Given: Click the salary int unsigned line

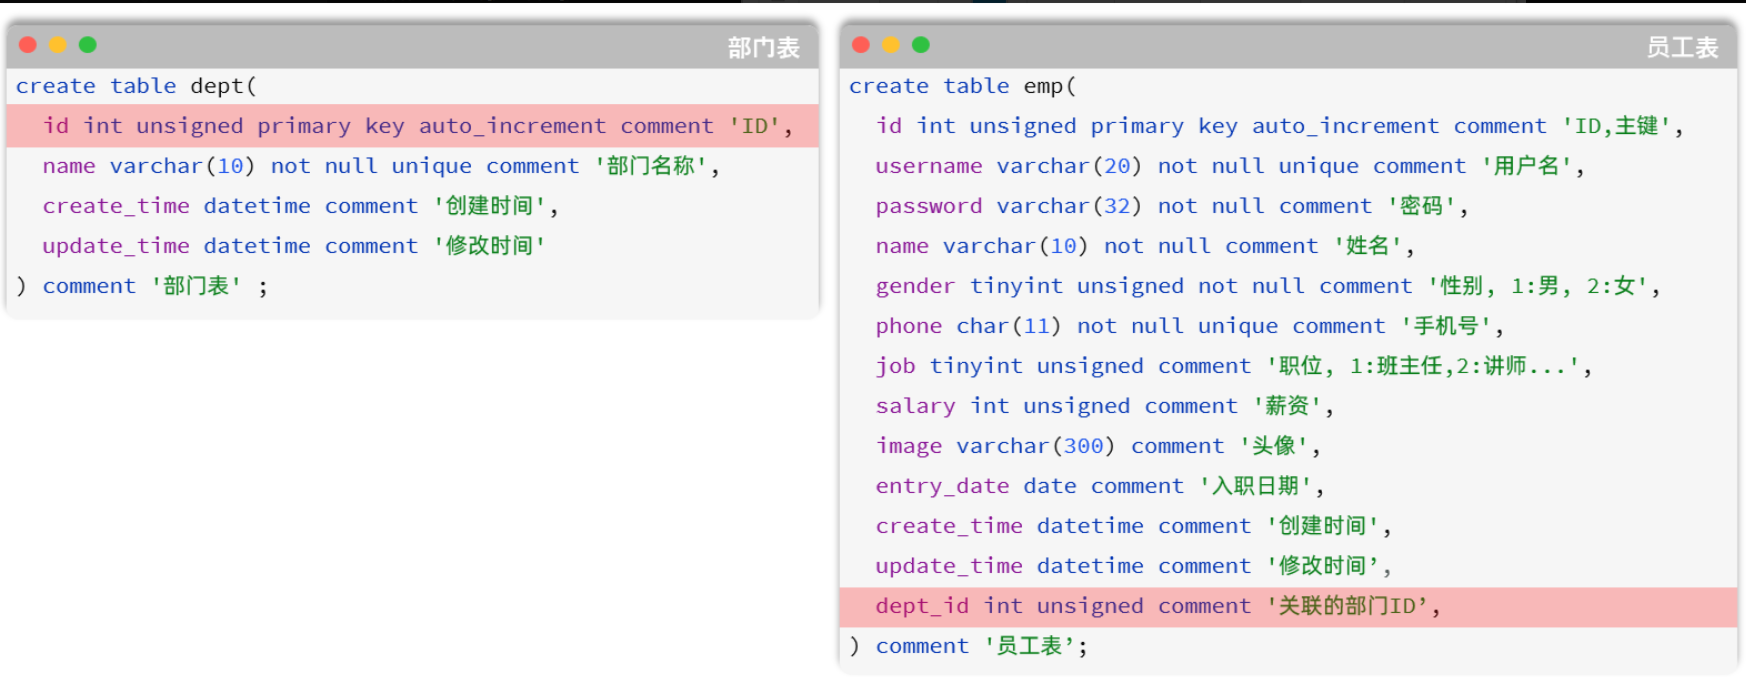Looking at the screenshot, I should tap(1104, 406).
